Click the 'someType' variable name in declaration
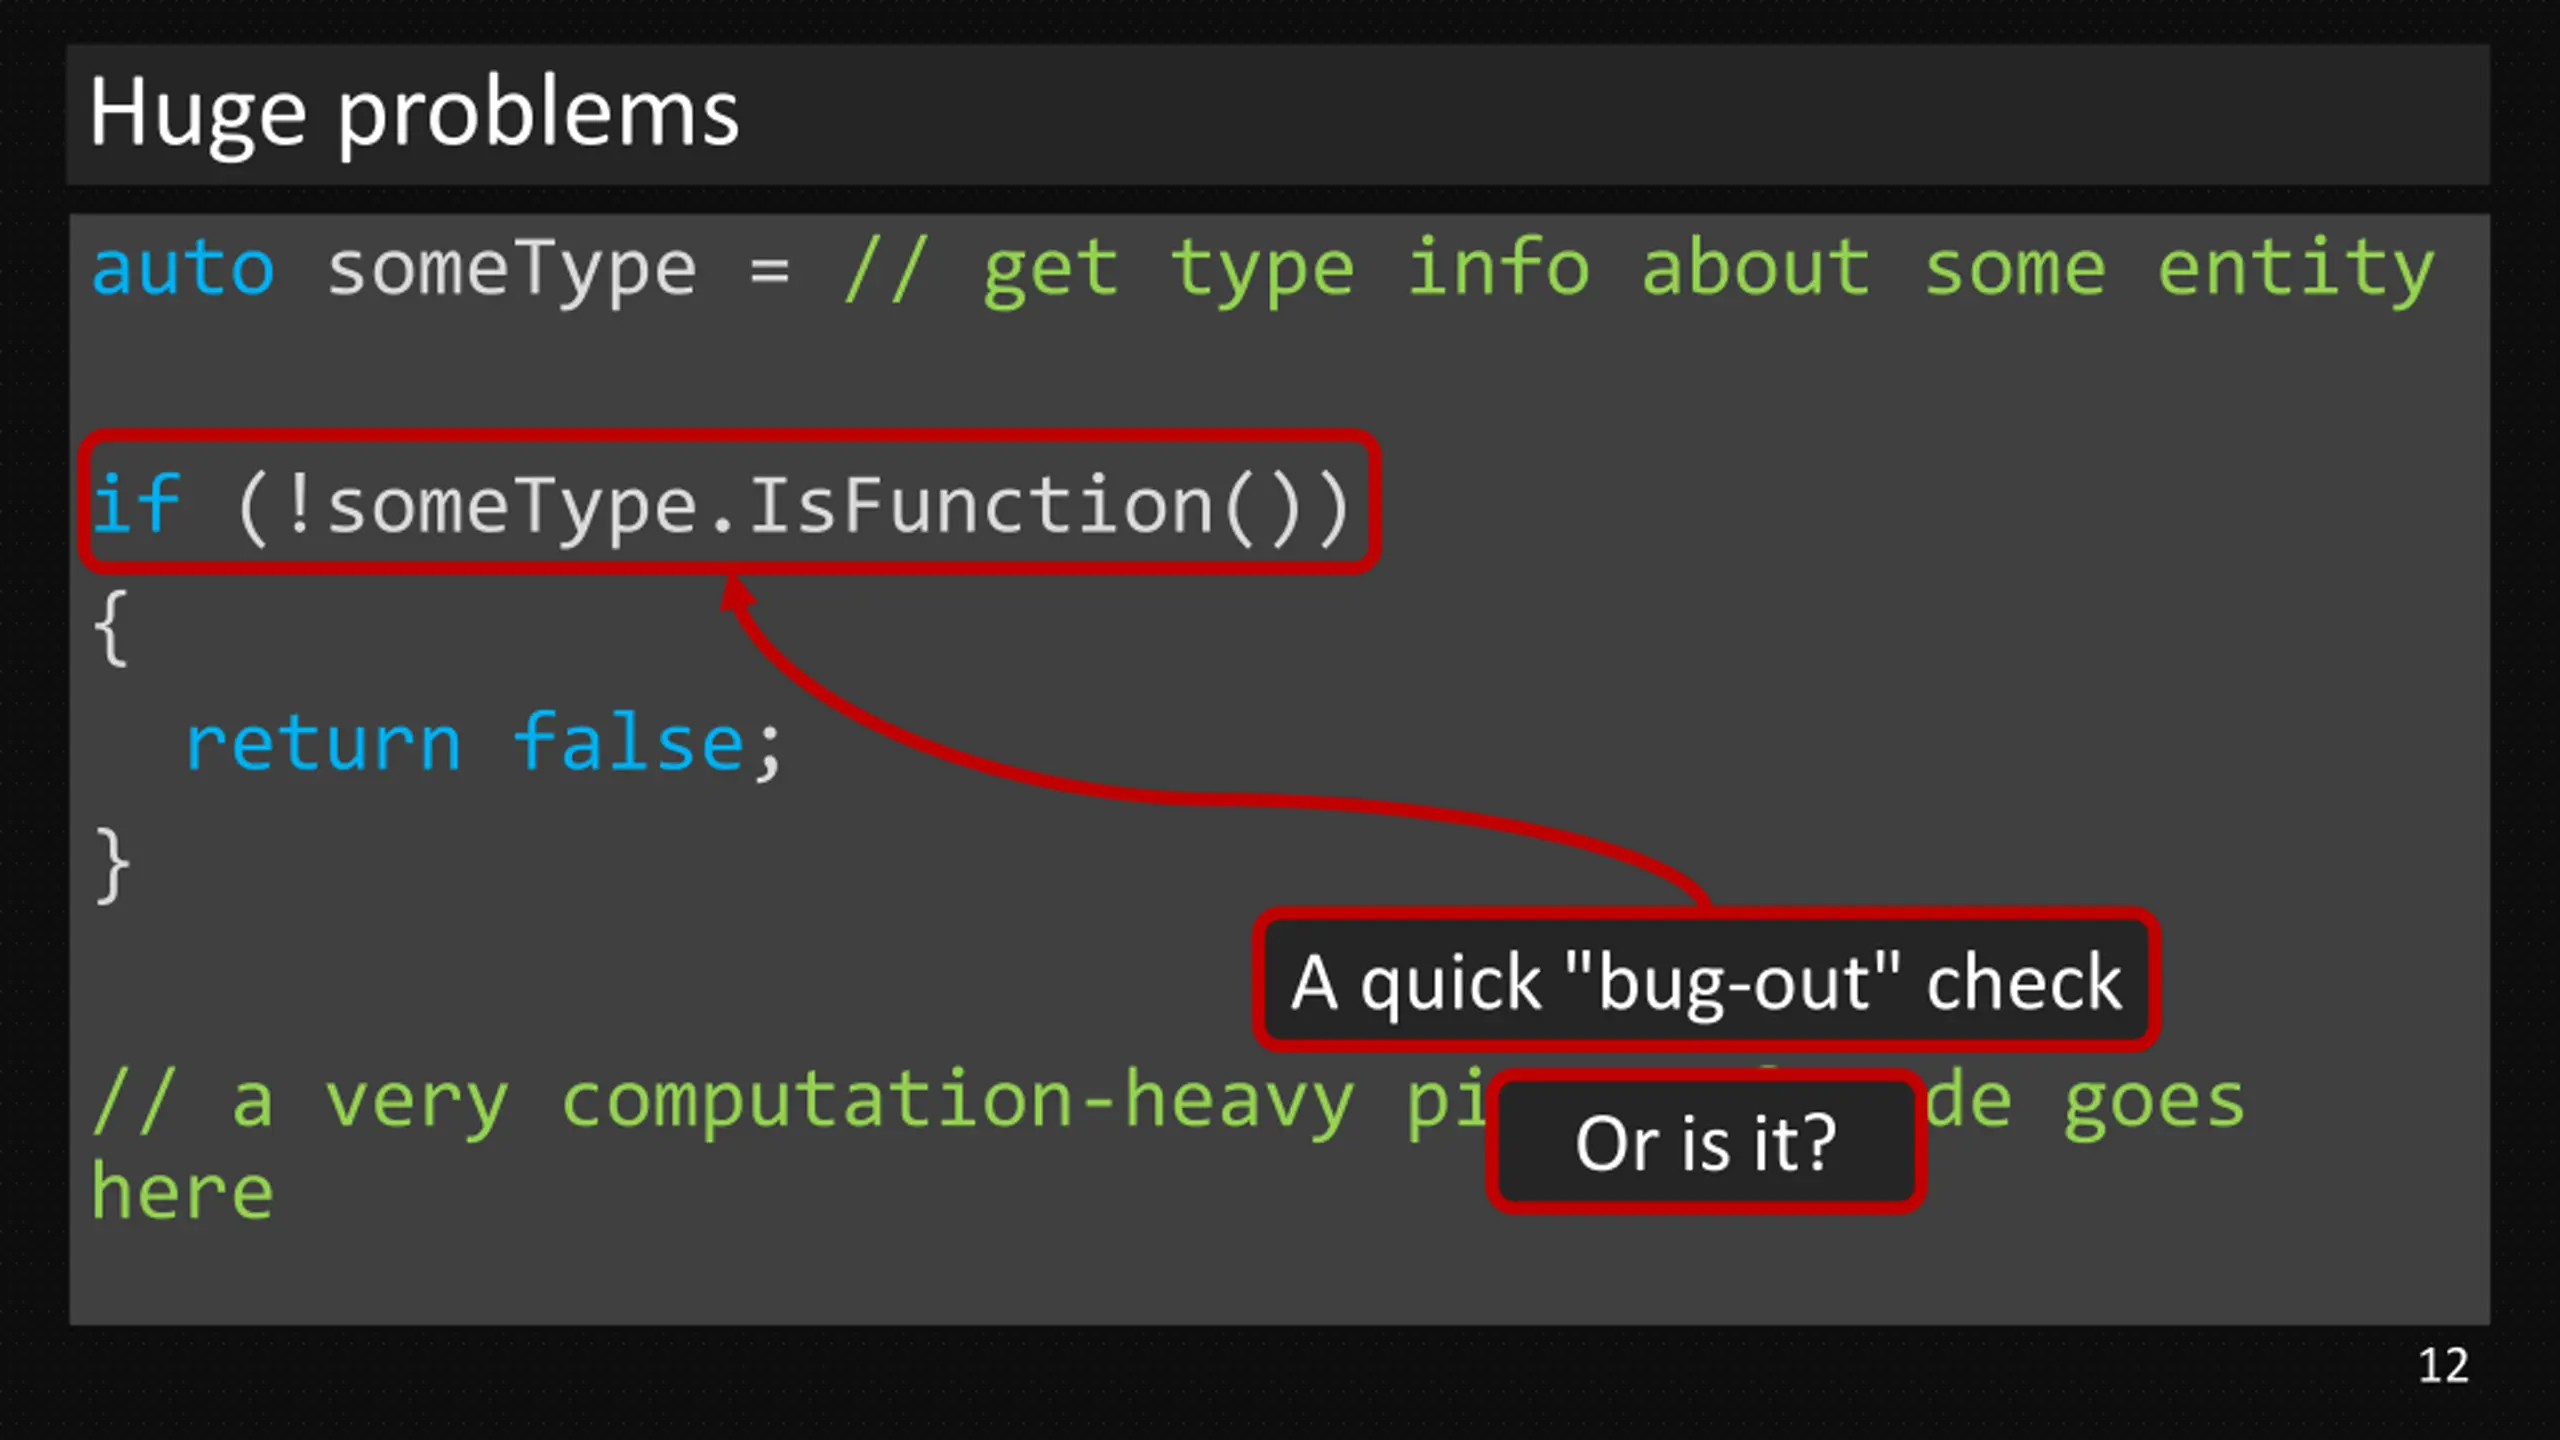 pyautogui.click(x=512, y=272)
